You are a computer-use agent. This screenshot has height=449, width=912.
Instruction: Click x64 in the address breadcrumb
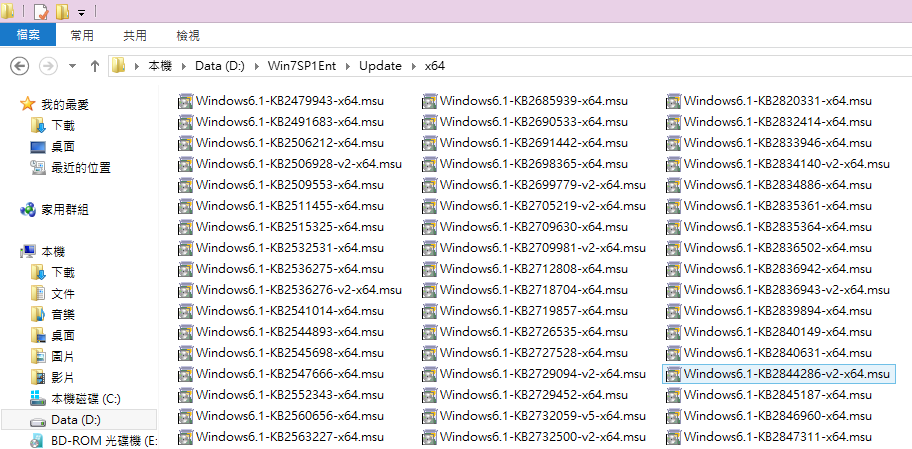coord(435,66)
